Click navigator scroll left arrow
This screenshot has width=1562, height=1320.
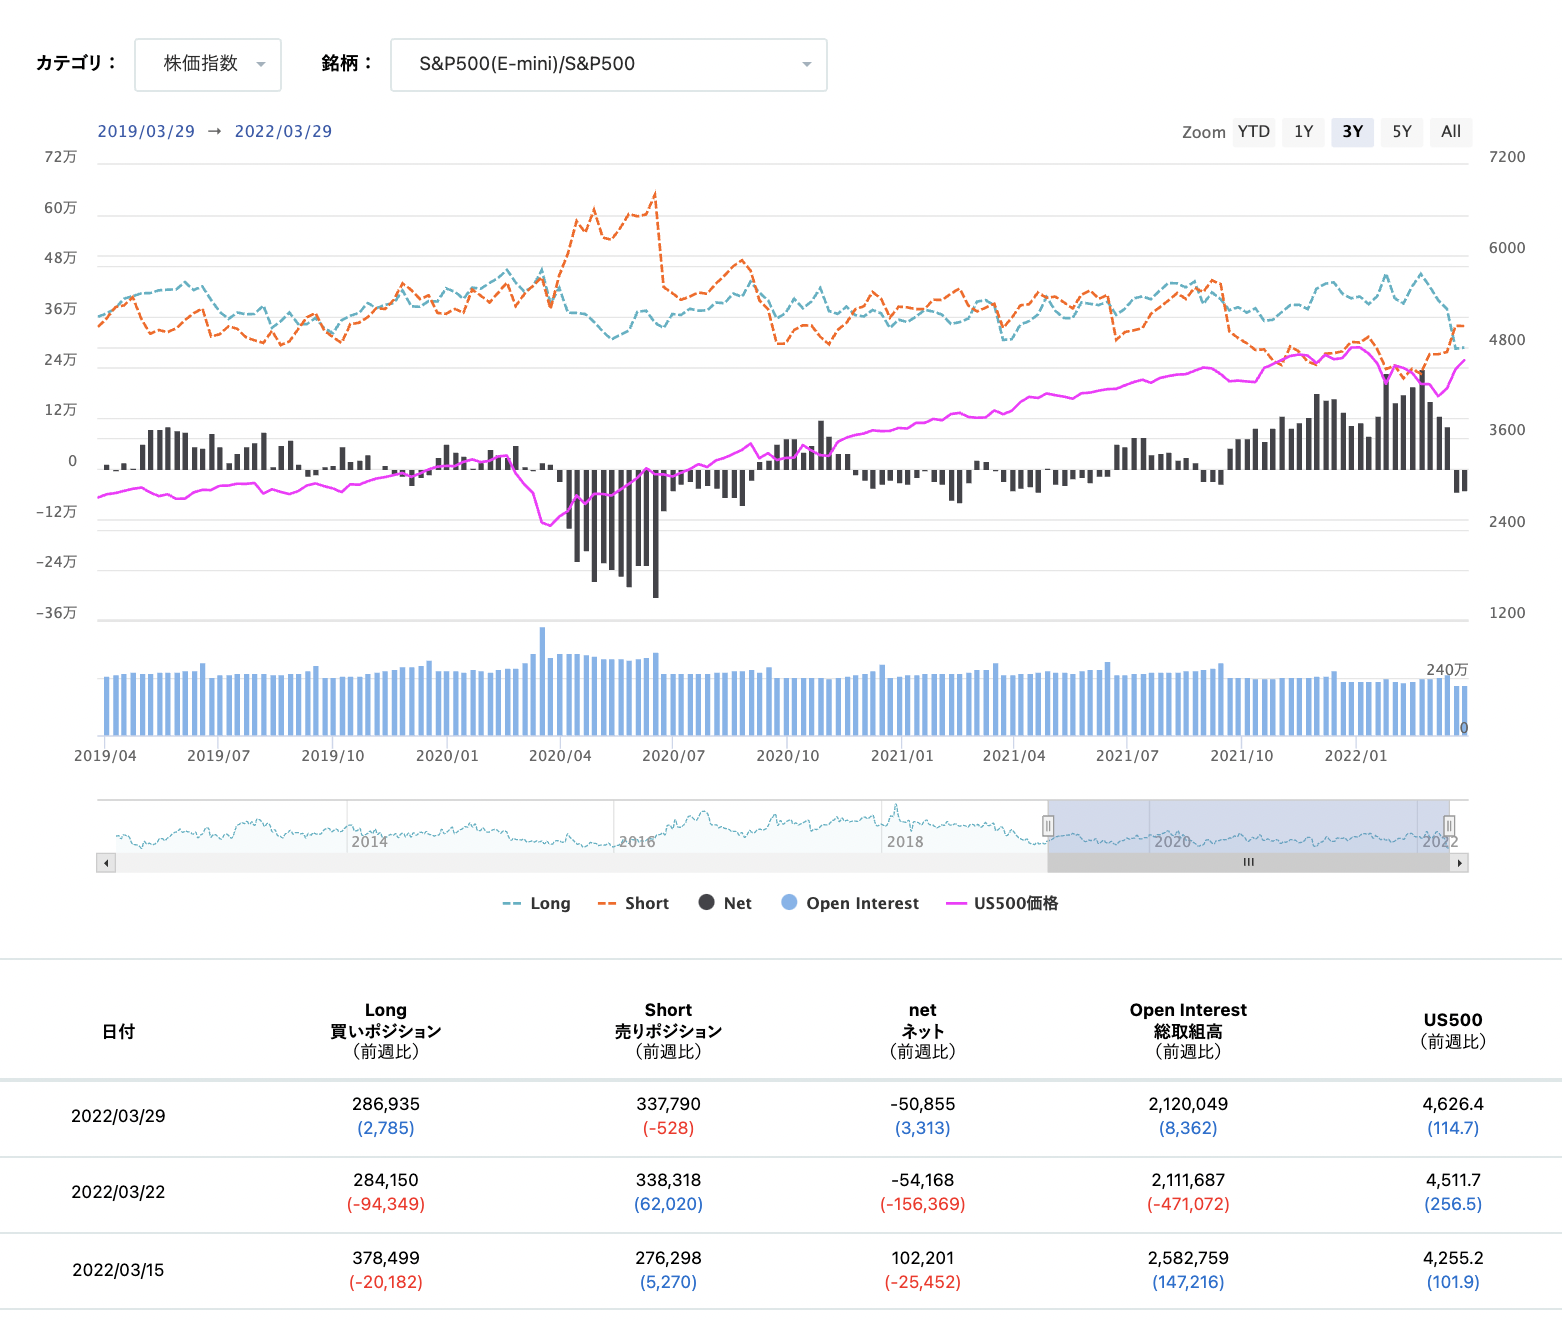pos(106,863)
